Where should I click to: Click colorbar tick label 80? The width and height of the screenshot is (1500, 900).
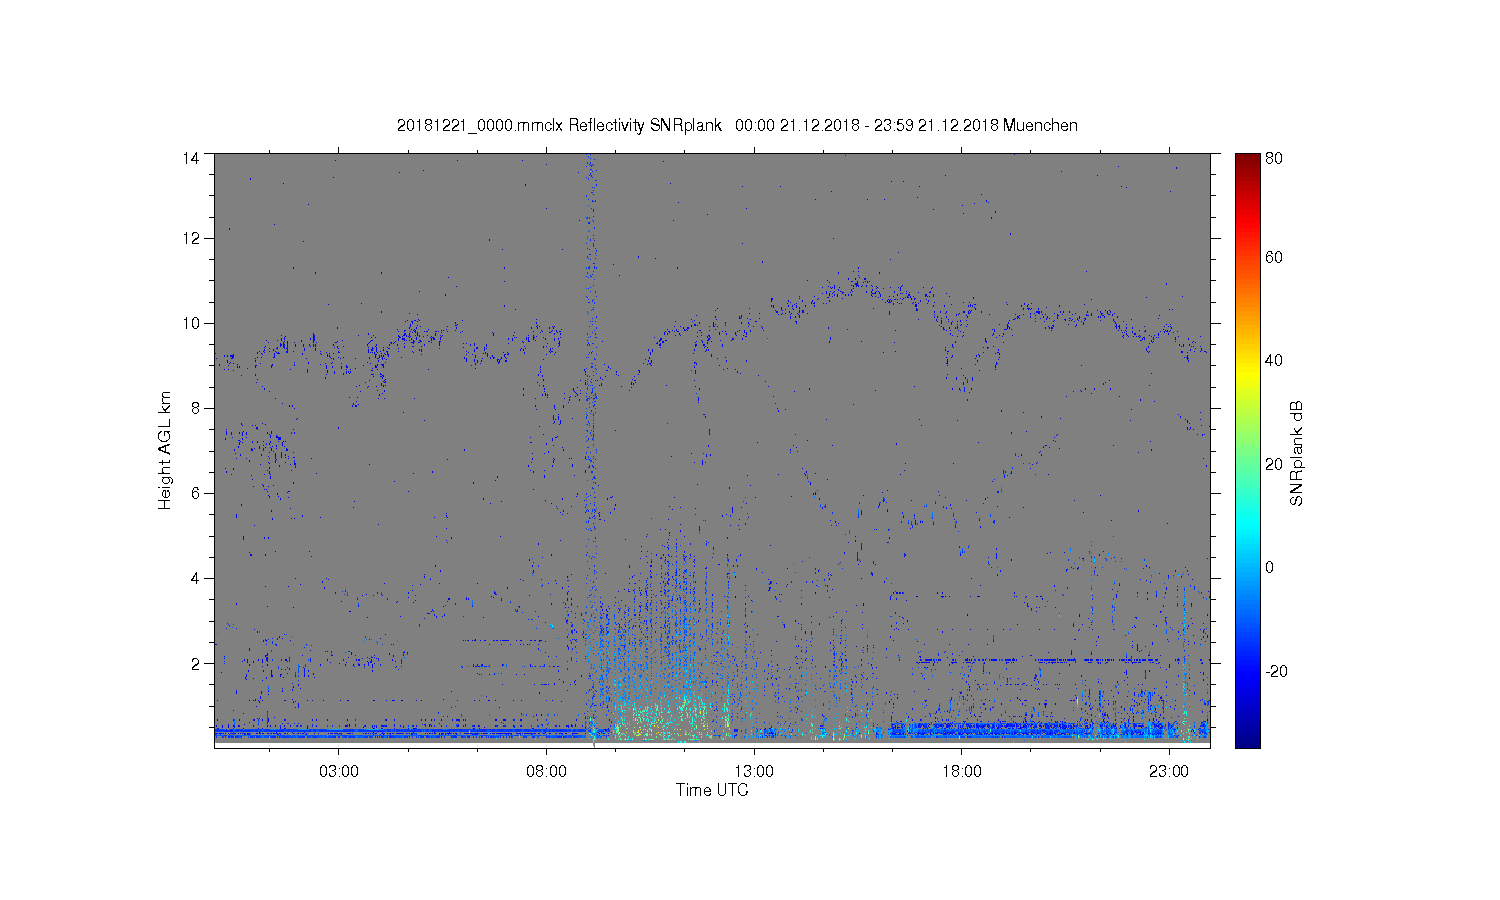pyautogui.click(x=1274, y=158)
